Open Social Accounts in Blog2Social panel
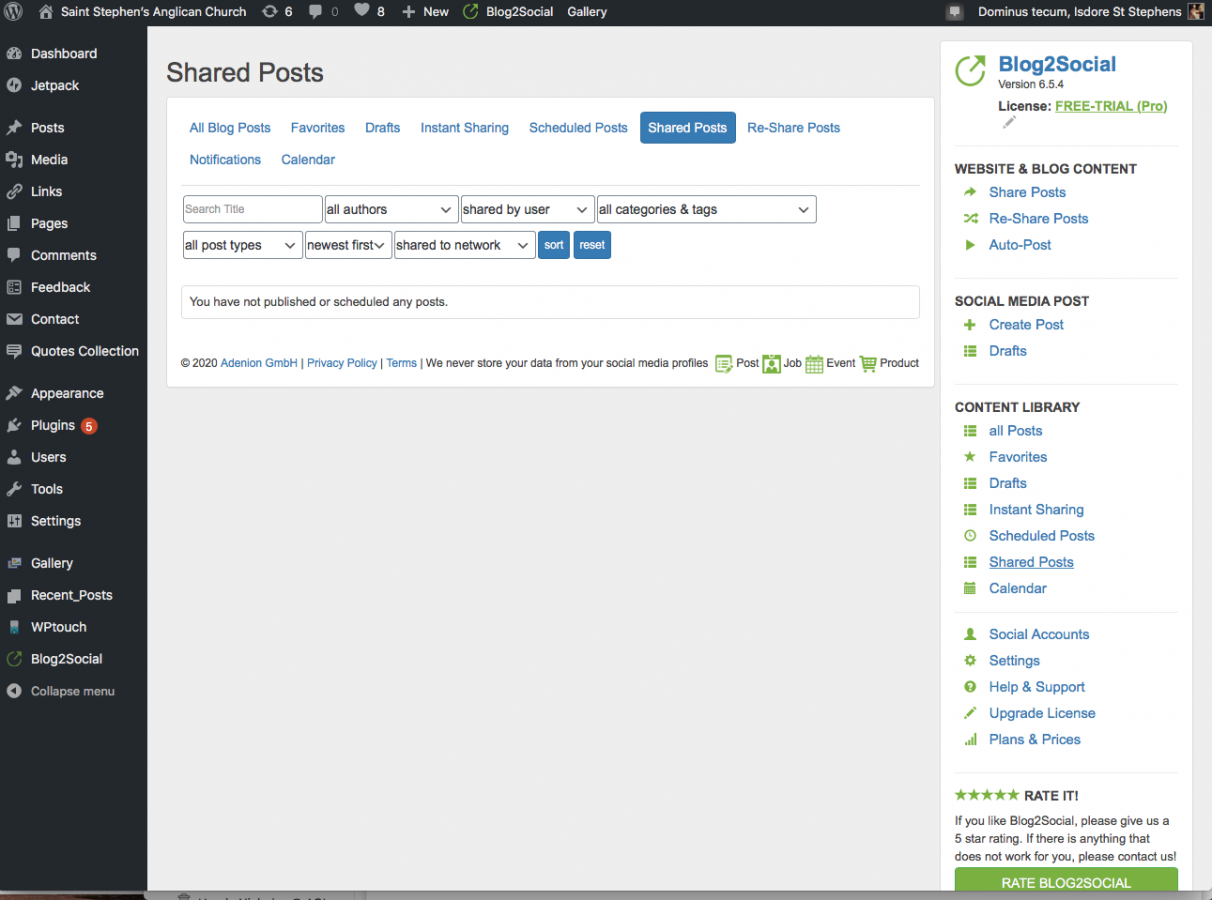This screenshot has width=1212, height=900. [1039, 634]
